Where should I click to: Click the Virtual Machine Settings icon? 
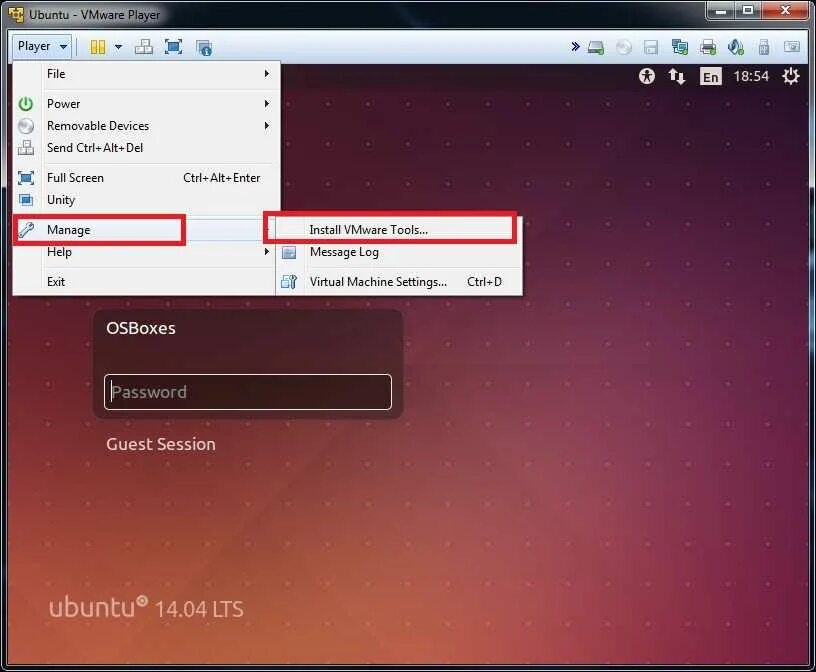click(289, 282)
